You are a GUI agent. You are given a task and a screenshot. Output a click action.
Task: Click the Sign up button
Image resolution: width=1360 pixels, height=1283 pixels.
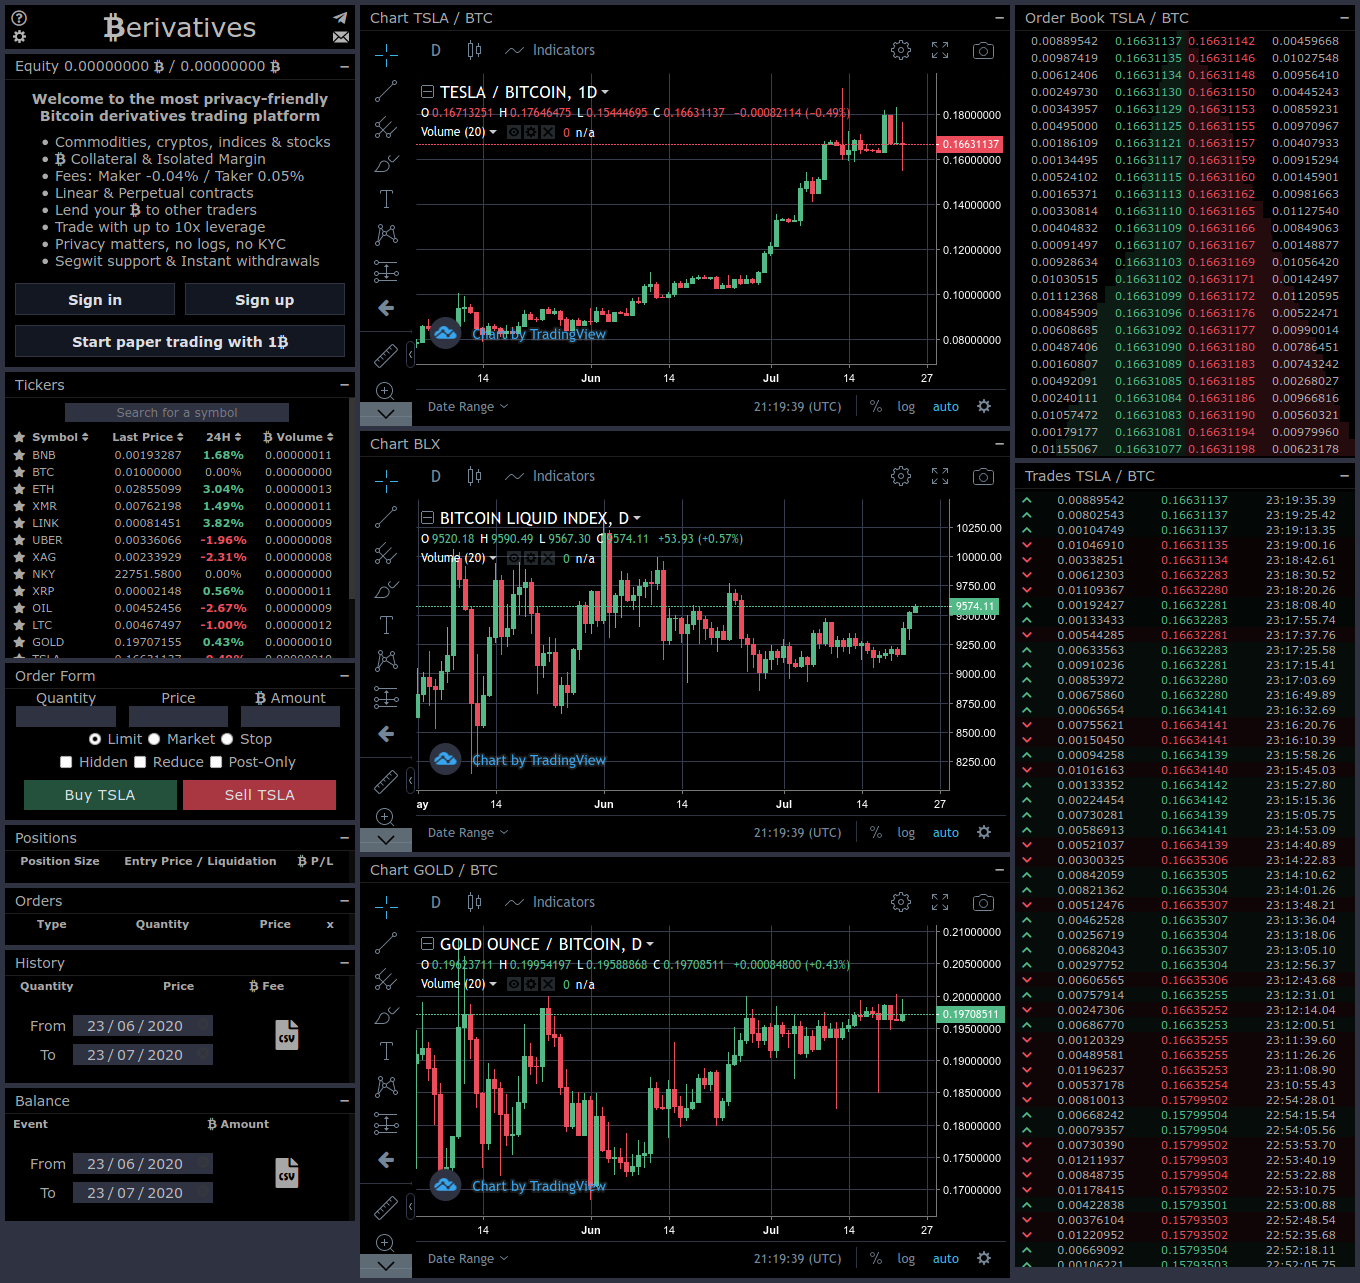pos(265,300)
